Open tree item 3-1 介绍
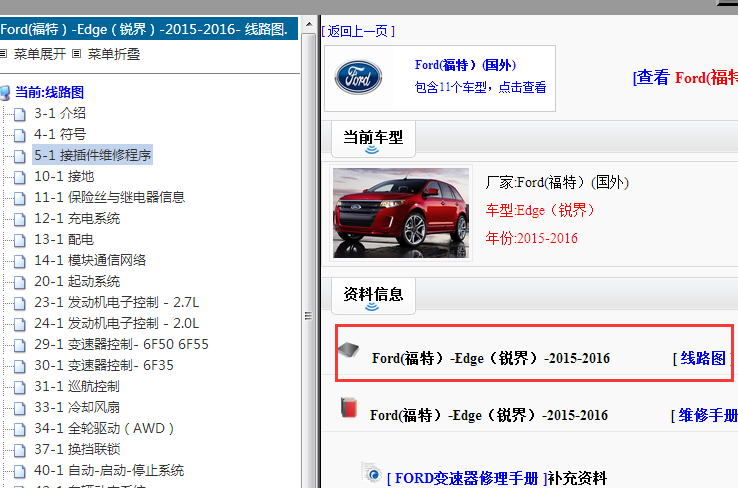The image size is (738, 488). (x=60, y=113)
